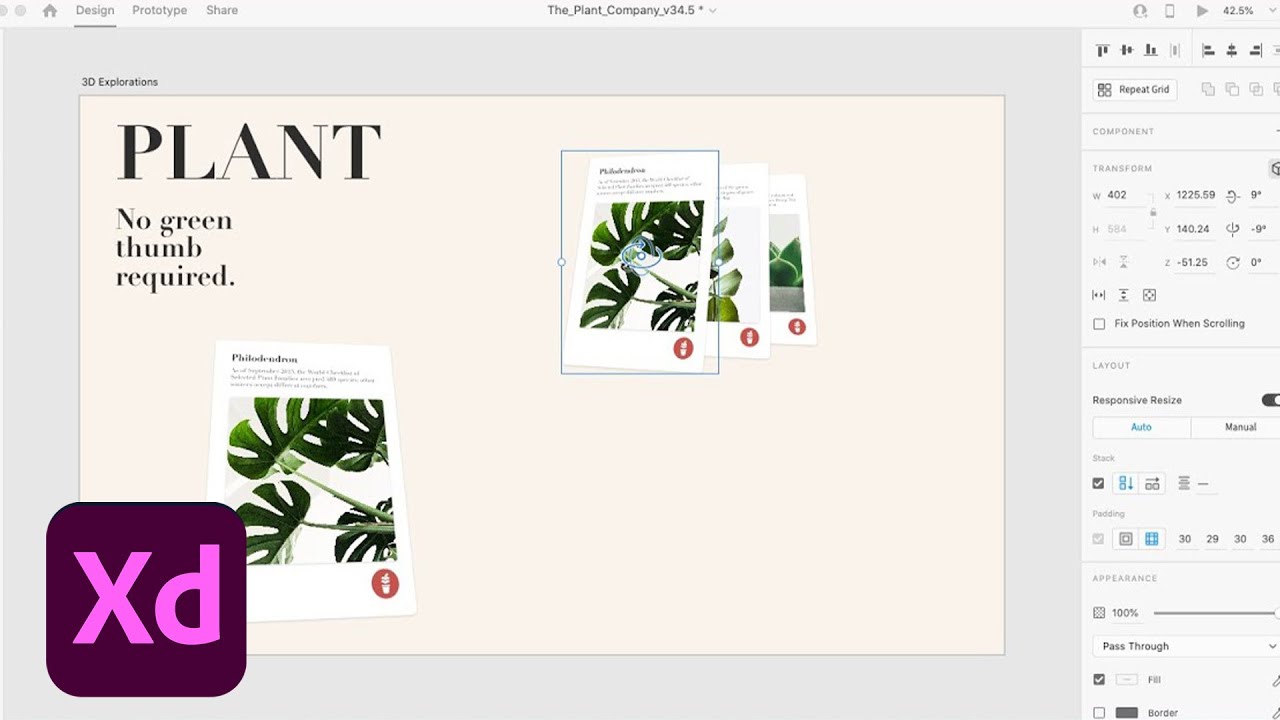Set vertical scrolling option icon

tap(1124, 295)
